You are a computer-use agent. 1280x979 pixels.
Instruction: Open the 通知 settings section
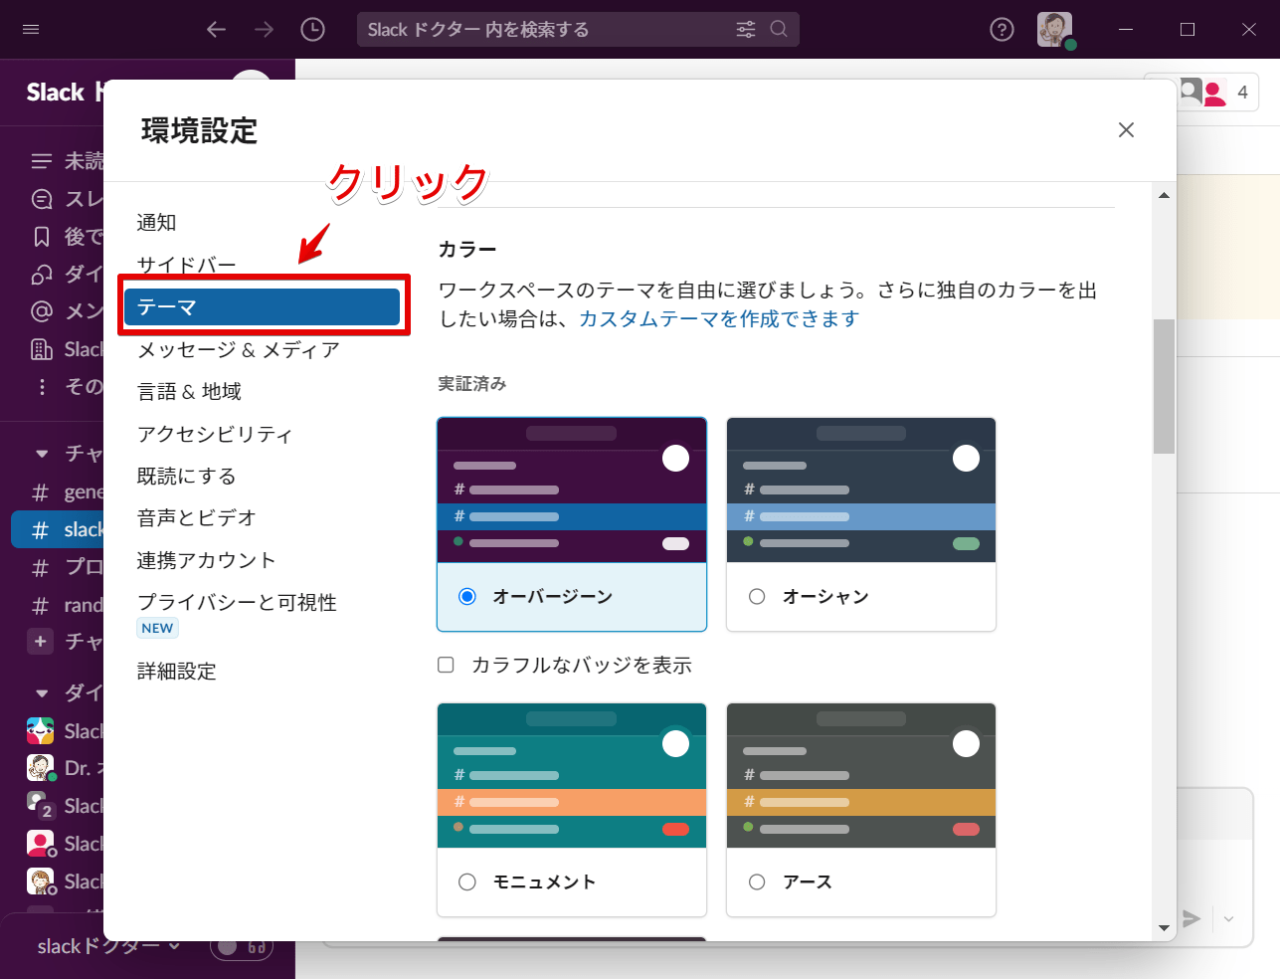pyautogui.click(x=156, y=222)
